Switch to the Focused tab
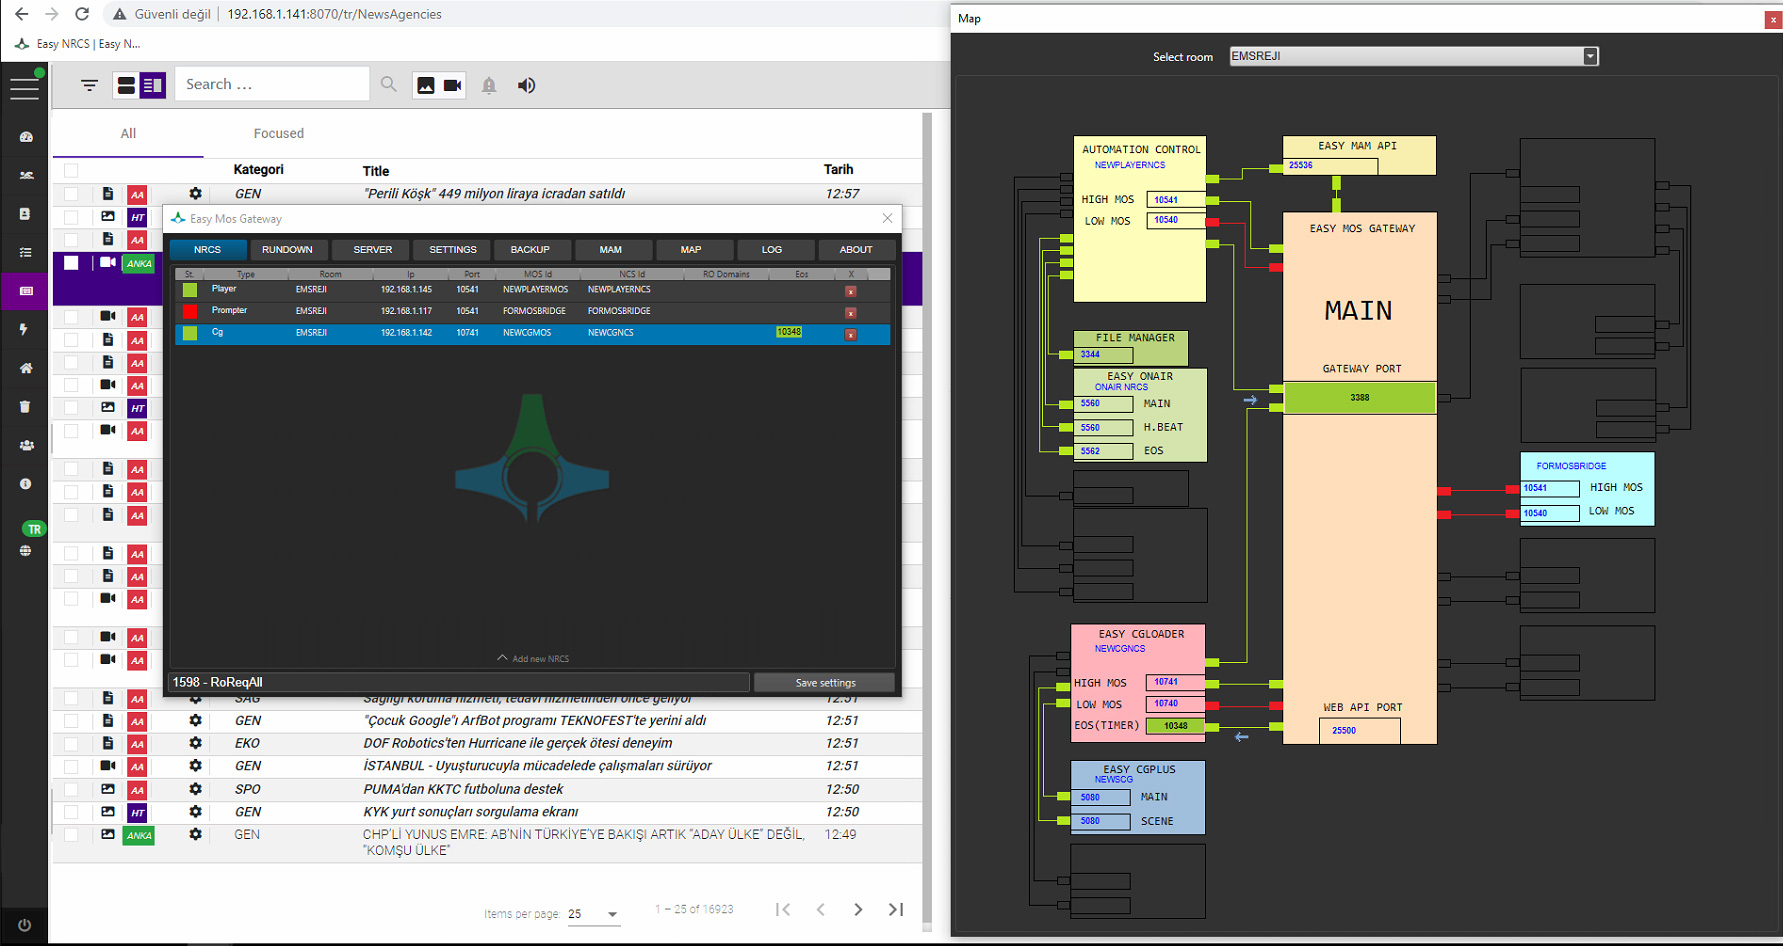The width and height of the screenshot is (1783, 946). coord(279,134)
